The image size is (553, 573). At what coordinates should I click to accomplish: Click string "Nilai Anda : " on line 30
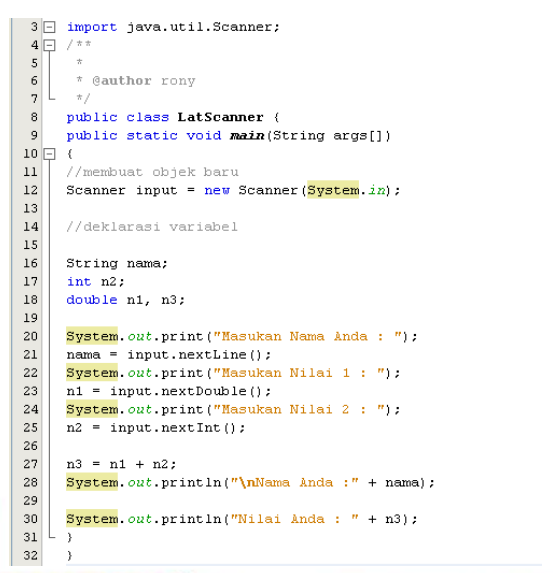295,519
